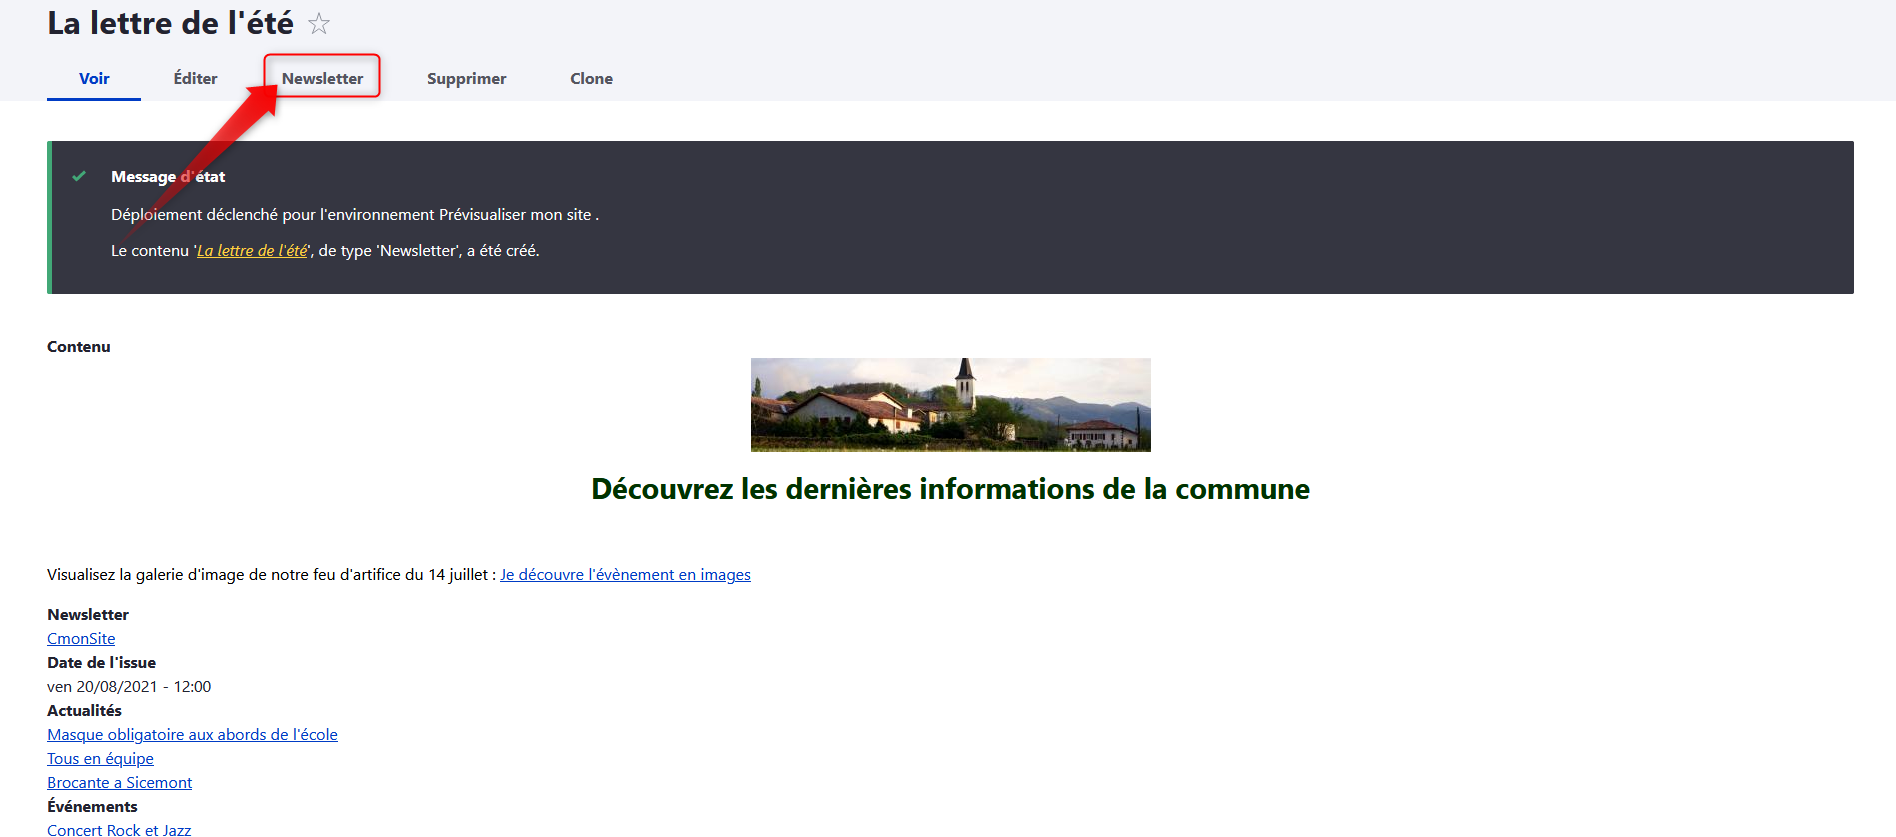Open 'La lettre de l'été' link in status message
Screen dimensions: 1896x837
tap(252, 251)
